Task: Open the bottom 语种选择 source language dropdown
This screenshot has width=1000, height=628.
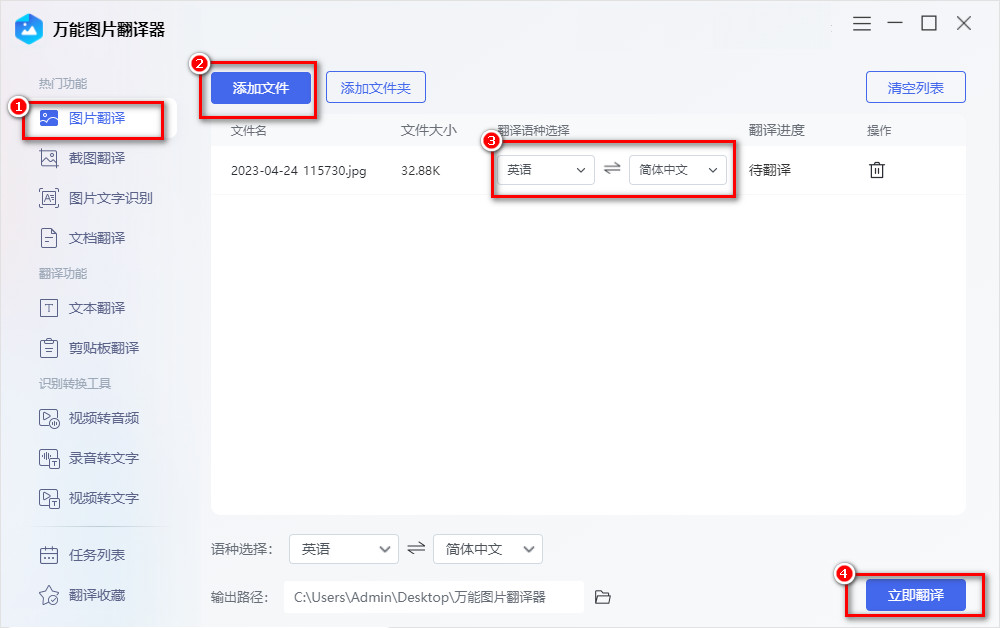Action: tap(343, 548)
